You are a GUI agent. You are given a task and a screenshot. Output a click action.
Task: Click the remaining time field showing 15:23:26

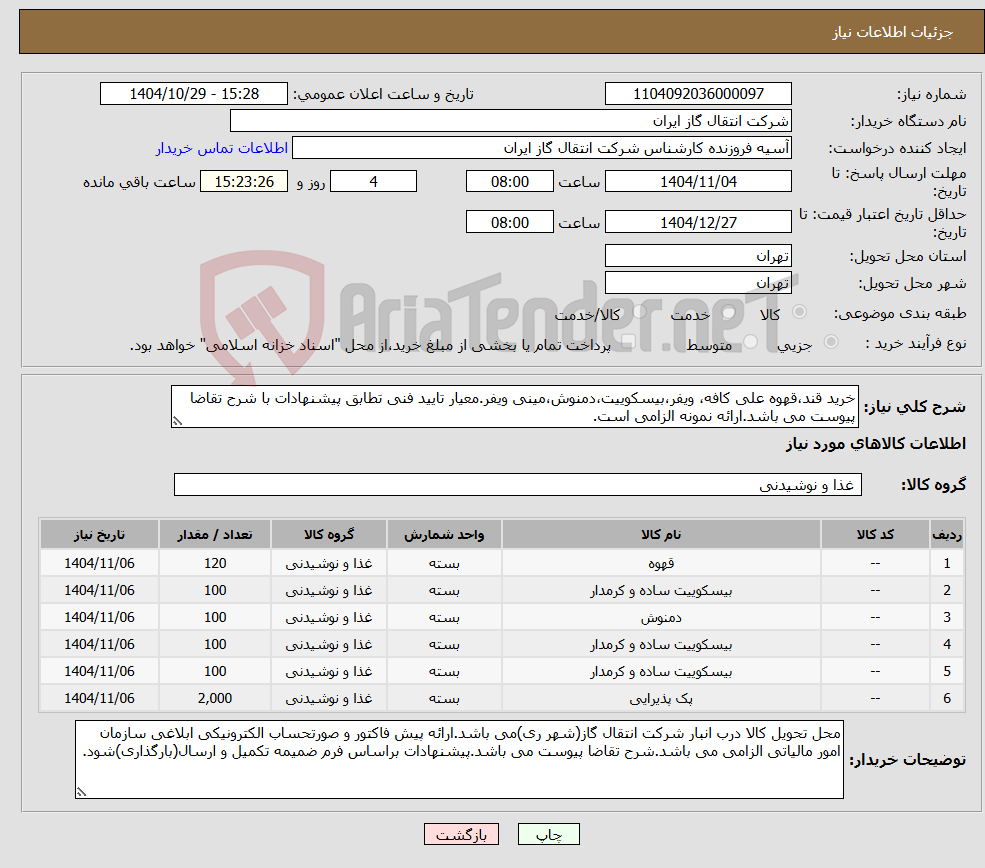pyautogui.click(x=243, y=181)
